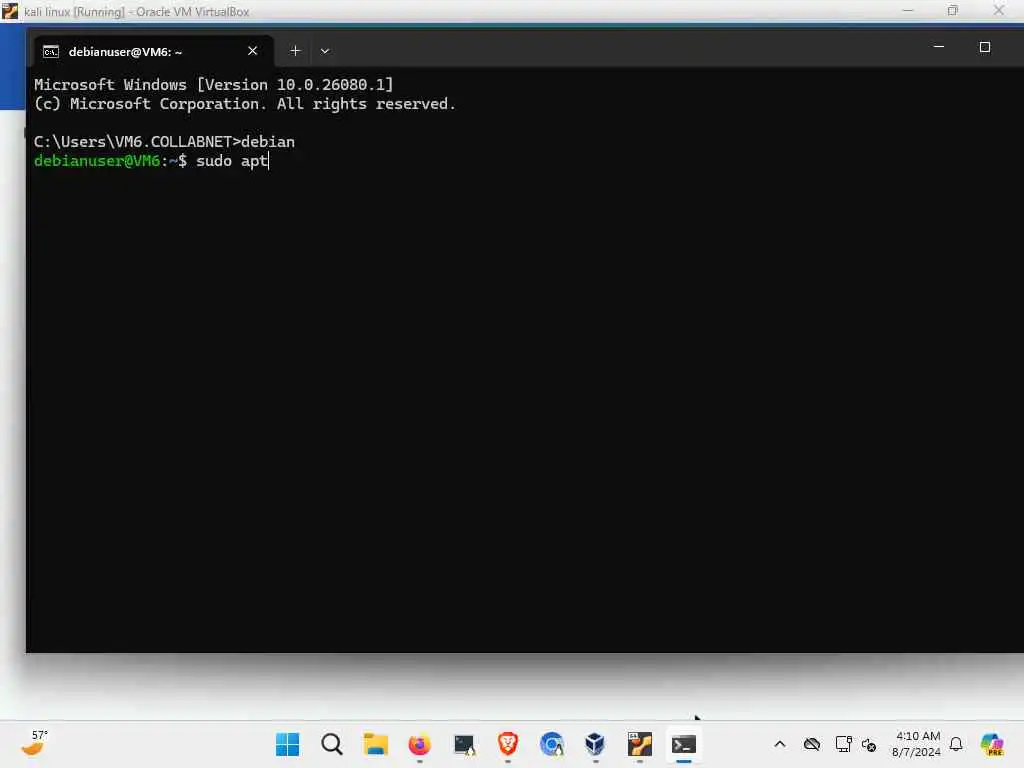1024x768 pixels.
Task: Maximize the terminal window
Action: pos(985,47)
